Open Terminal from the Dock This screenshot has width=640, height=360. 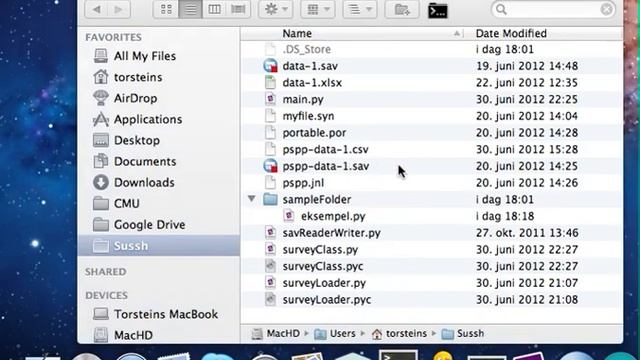point(398,355)
